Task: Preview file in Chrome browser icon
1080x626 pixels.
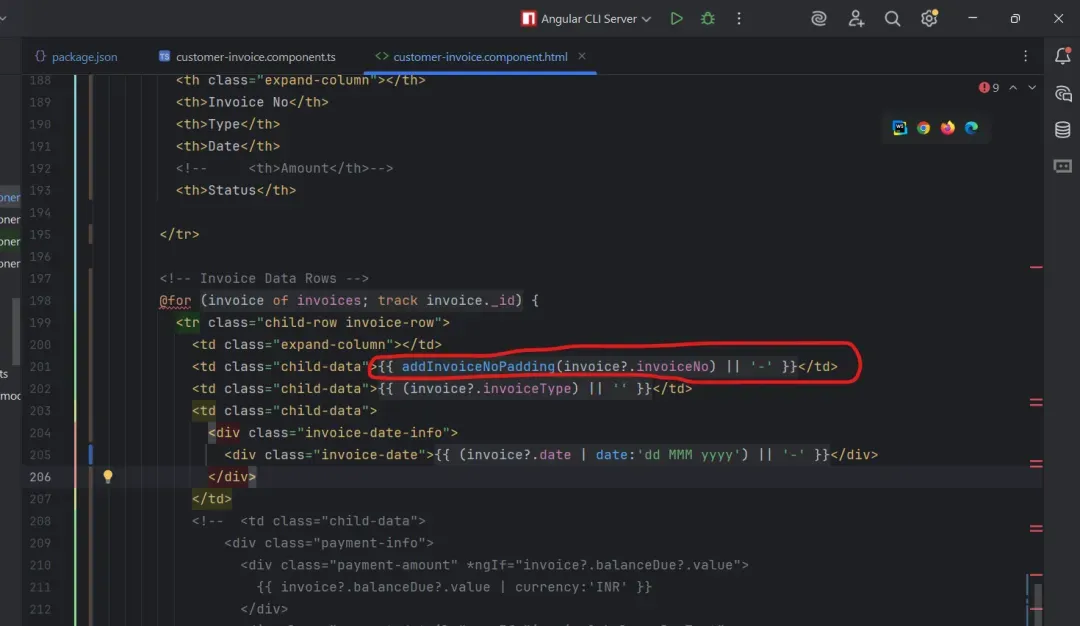Action: pyautogui.click(x=923, y=128)
